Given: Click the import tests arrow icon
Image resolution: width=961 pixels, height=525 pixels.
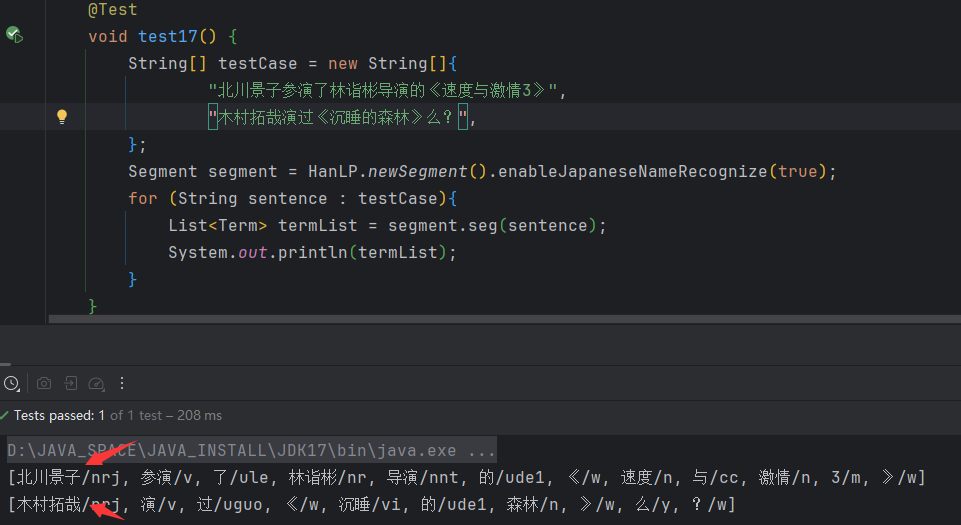Looking at the screenshot, I should 70,383.
